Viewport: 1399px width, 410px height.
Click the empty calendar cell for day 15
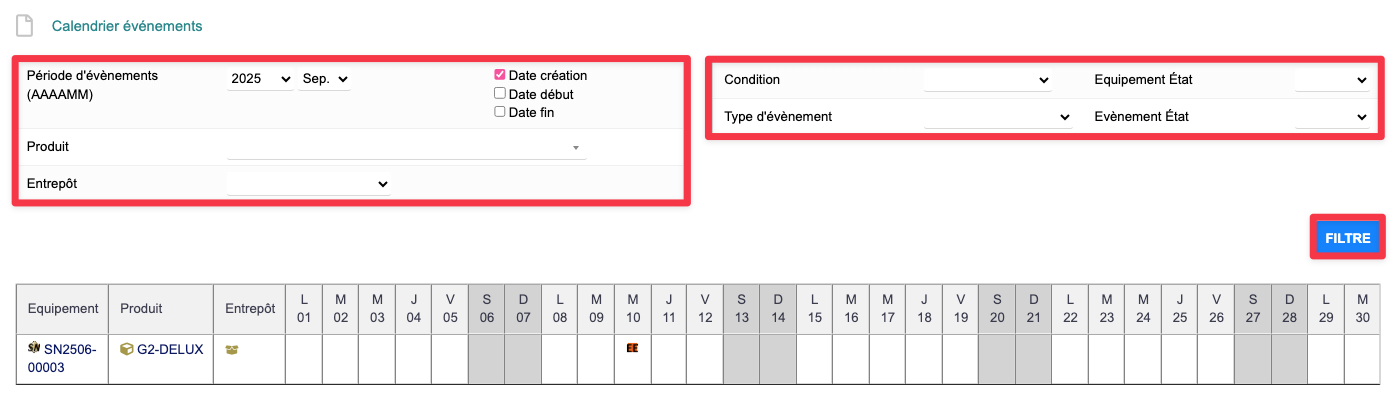coord(815,360)
